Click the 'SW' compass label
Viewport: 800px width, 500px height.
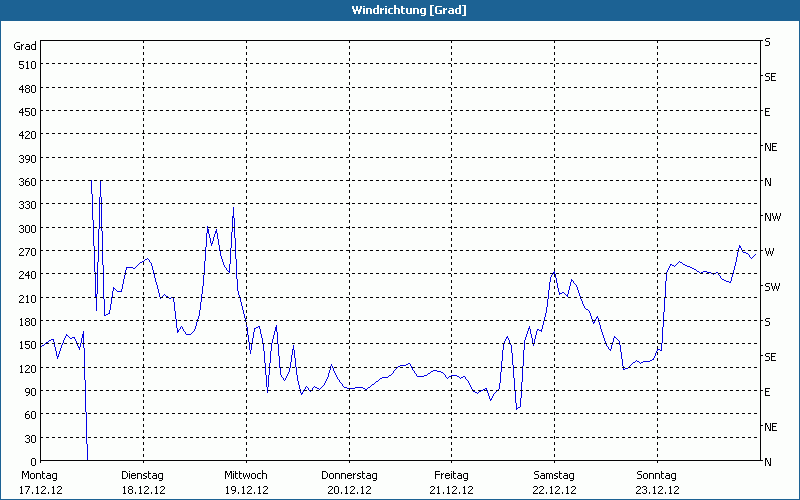coord(772,287)
